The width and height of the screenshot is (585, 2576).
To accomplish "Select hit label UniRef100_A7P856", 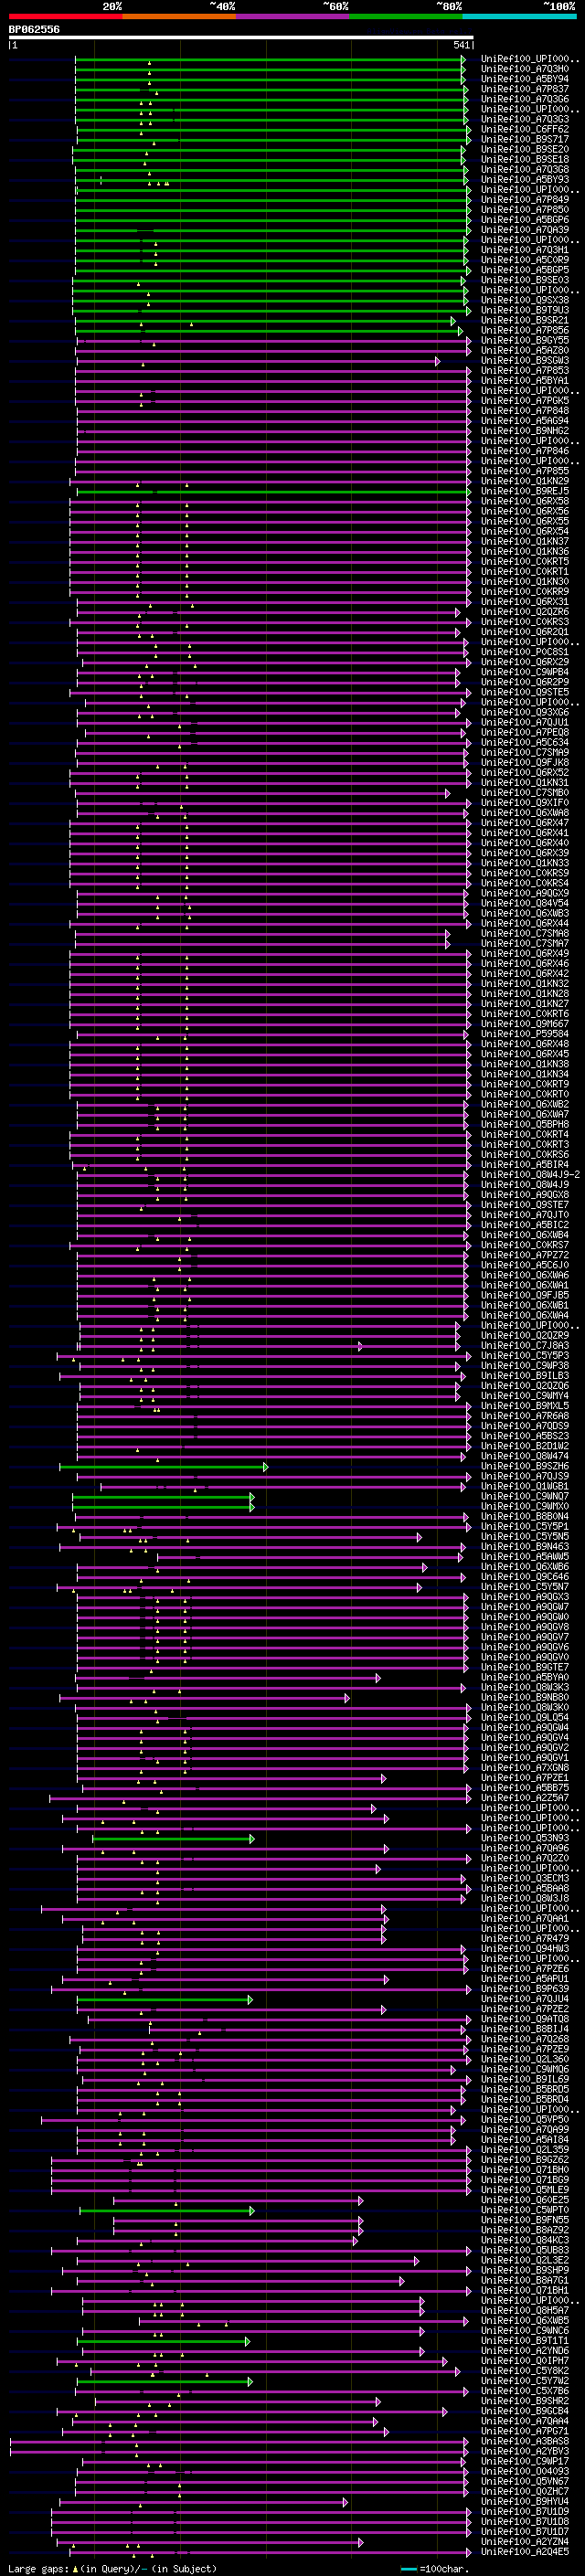I will coord(525,331).
